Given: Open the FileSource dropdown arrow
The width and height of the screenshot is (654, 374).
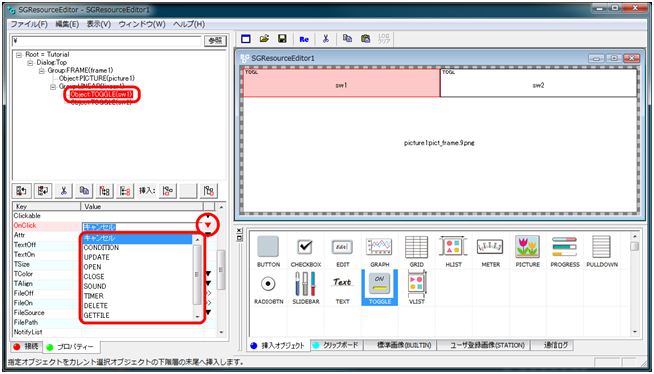Looking at the screenshot, I should [x=208, y=312].
